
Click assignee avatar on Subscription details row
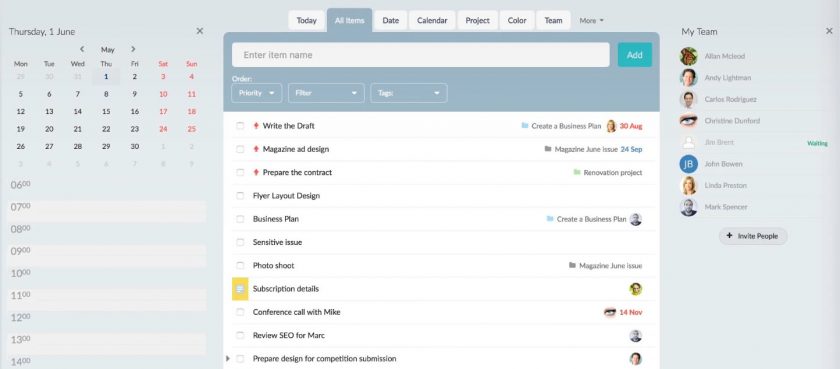635,289
